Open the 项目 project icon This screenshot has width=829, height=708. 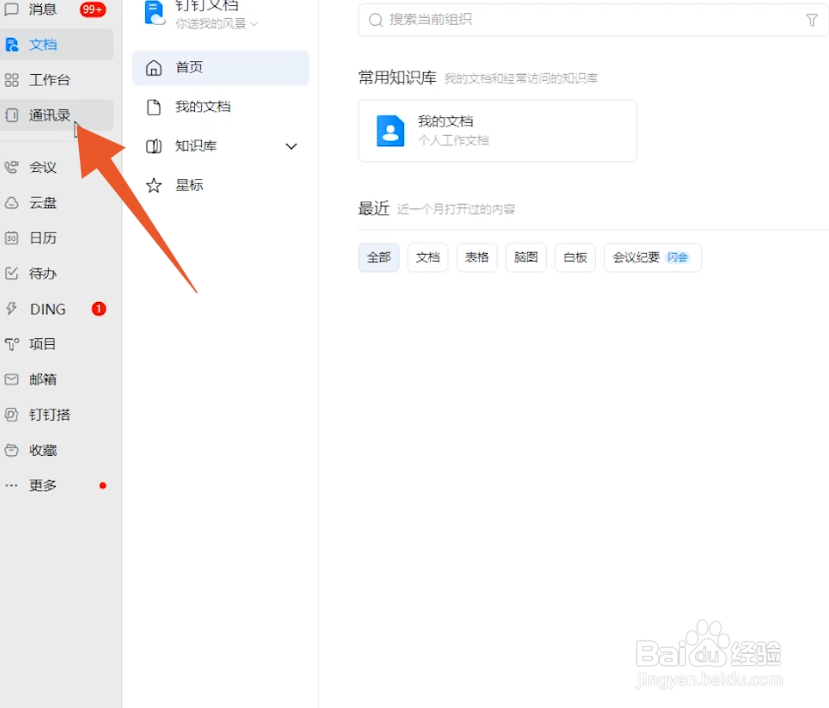tap(12, 344)
